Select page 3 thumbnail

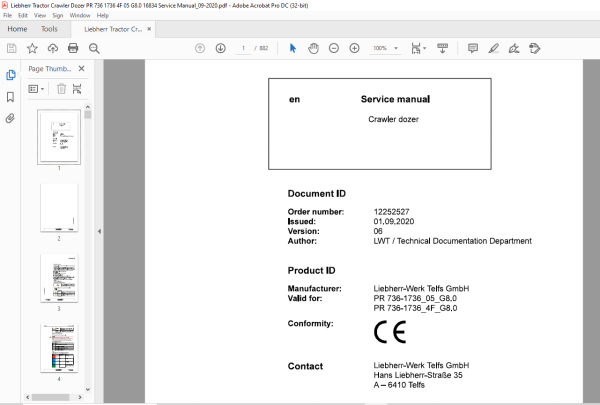click(x=59, y=278)
